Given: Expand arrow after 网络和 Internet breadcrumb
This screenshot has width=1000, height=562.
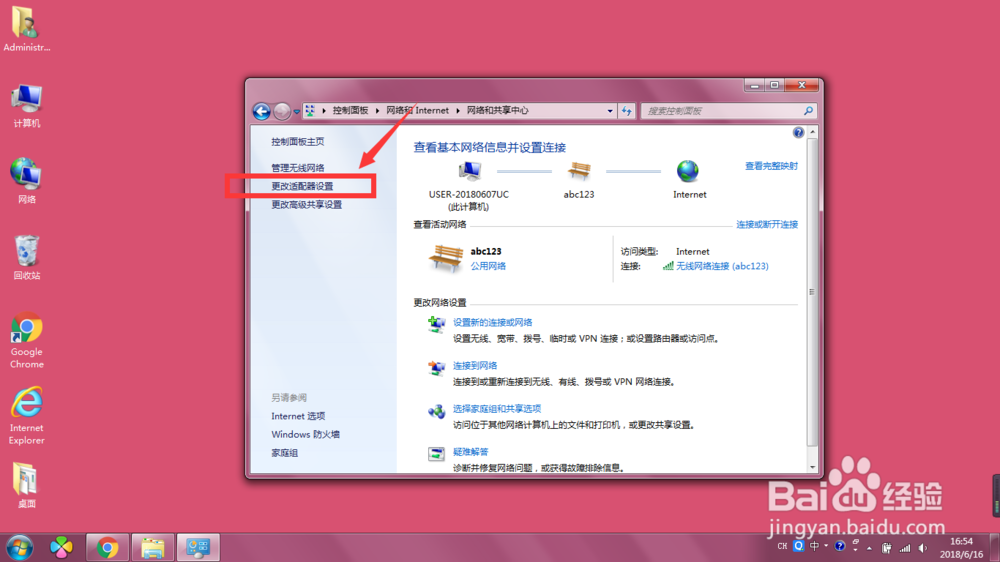Looking at the screenshot, I should coord(458,111).
